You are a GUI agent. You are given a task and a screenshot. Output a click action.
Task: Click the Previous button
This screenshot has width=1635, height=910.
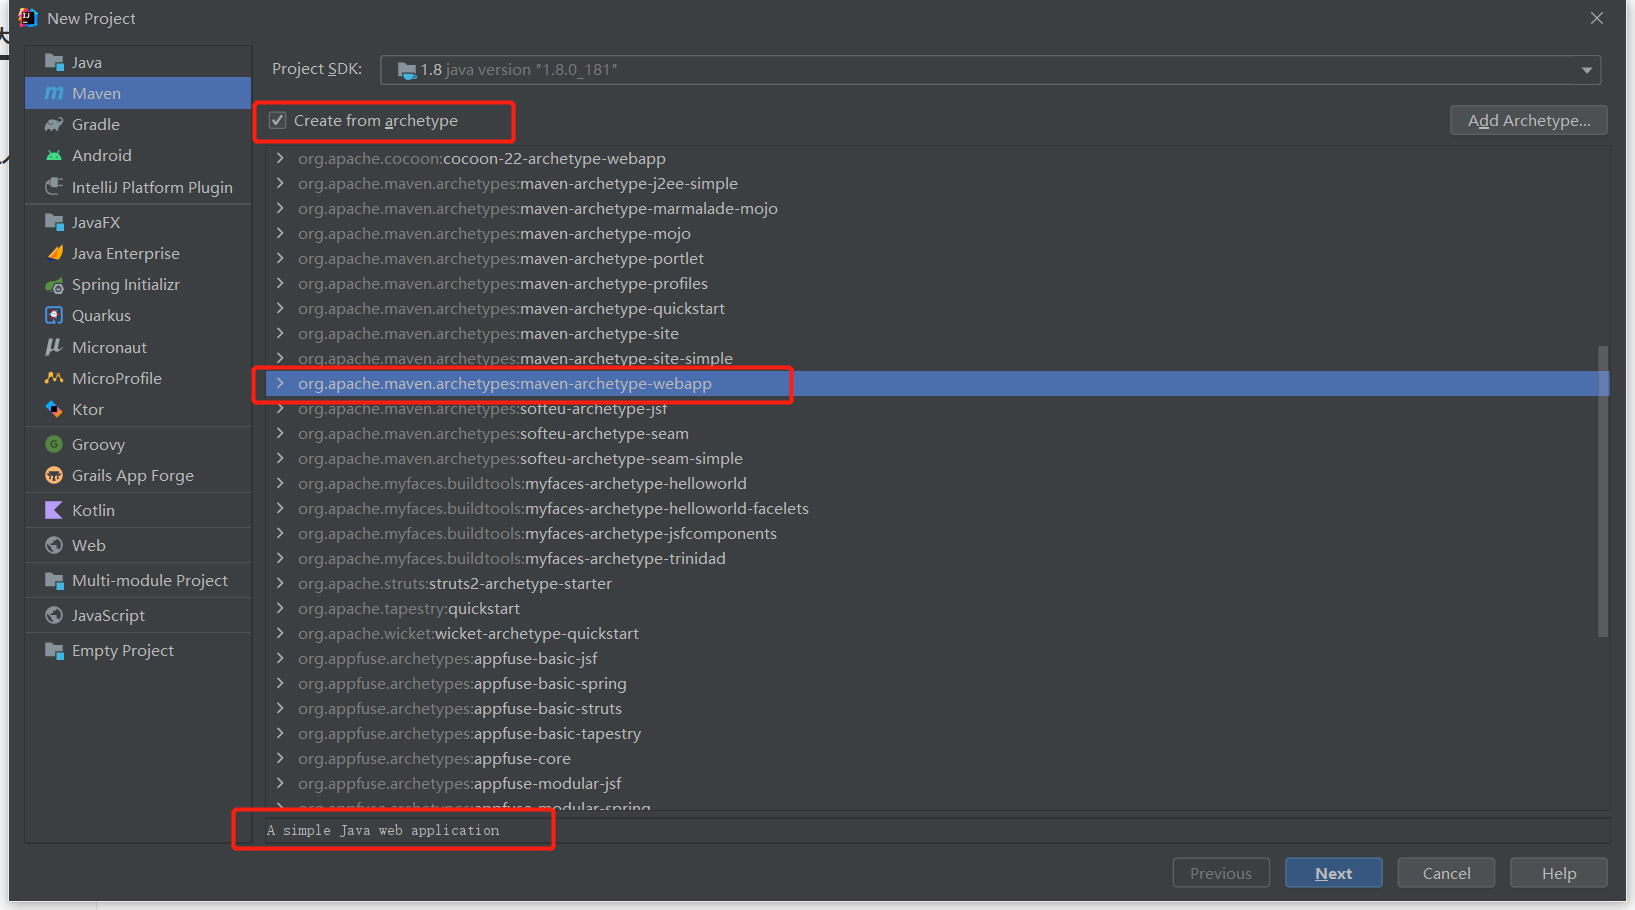tap(1221, 873)
